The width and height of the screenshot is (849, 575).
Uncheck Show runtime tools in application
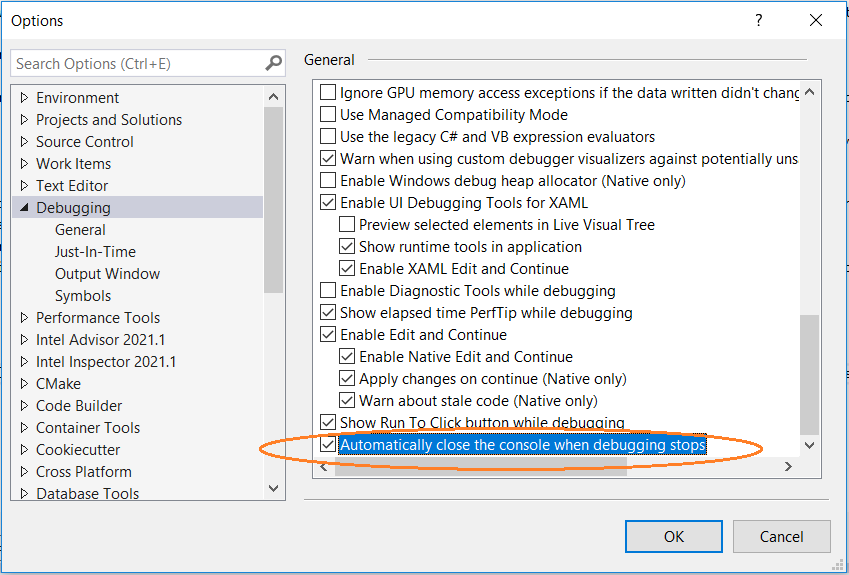click(347, 246)
